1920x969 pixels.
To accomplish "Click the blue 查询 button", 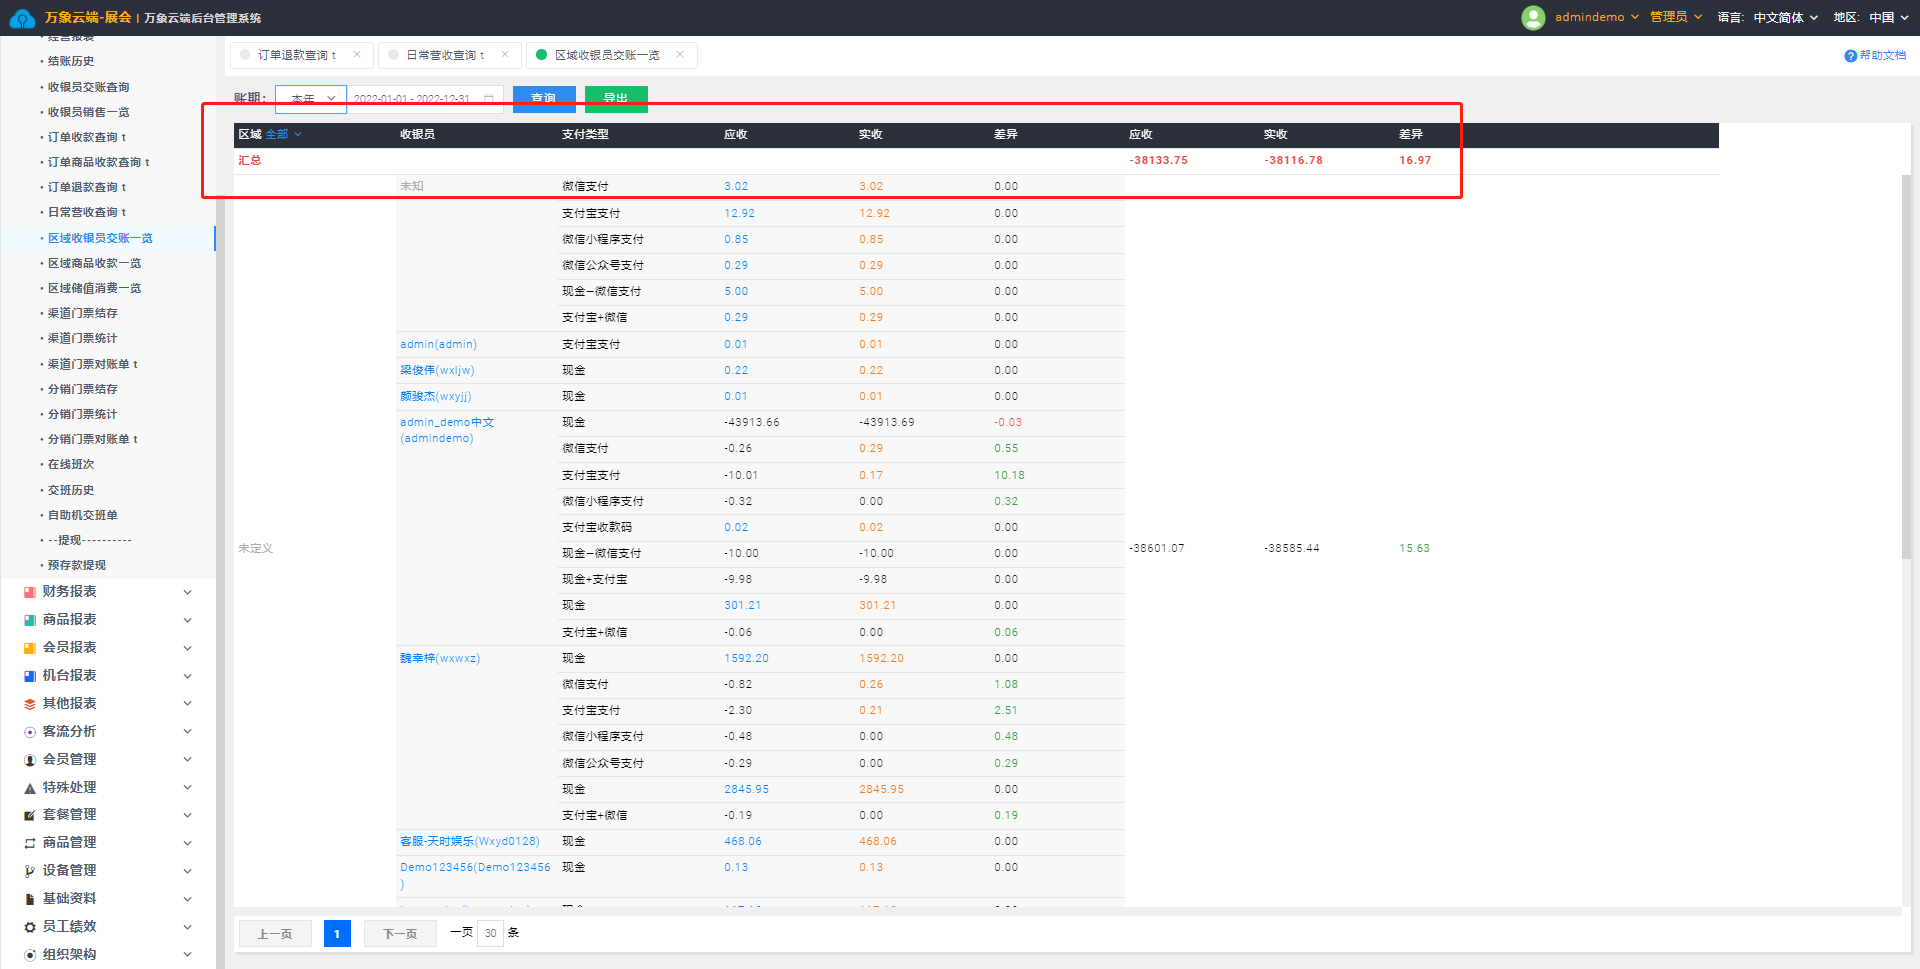I will [x=544, y=99].
